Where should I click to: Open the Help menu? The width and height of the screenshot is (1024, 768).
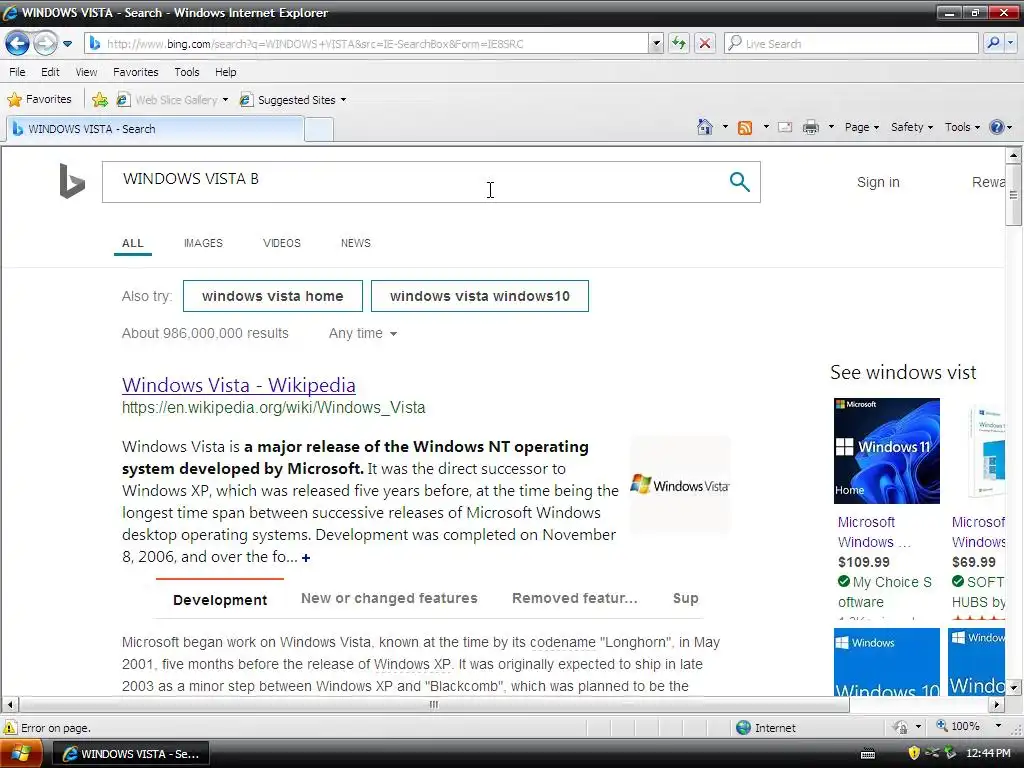coord(225,72)
